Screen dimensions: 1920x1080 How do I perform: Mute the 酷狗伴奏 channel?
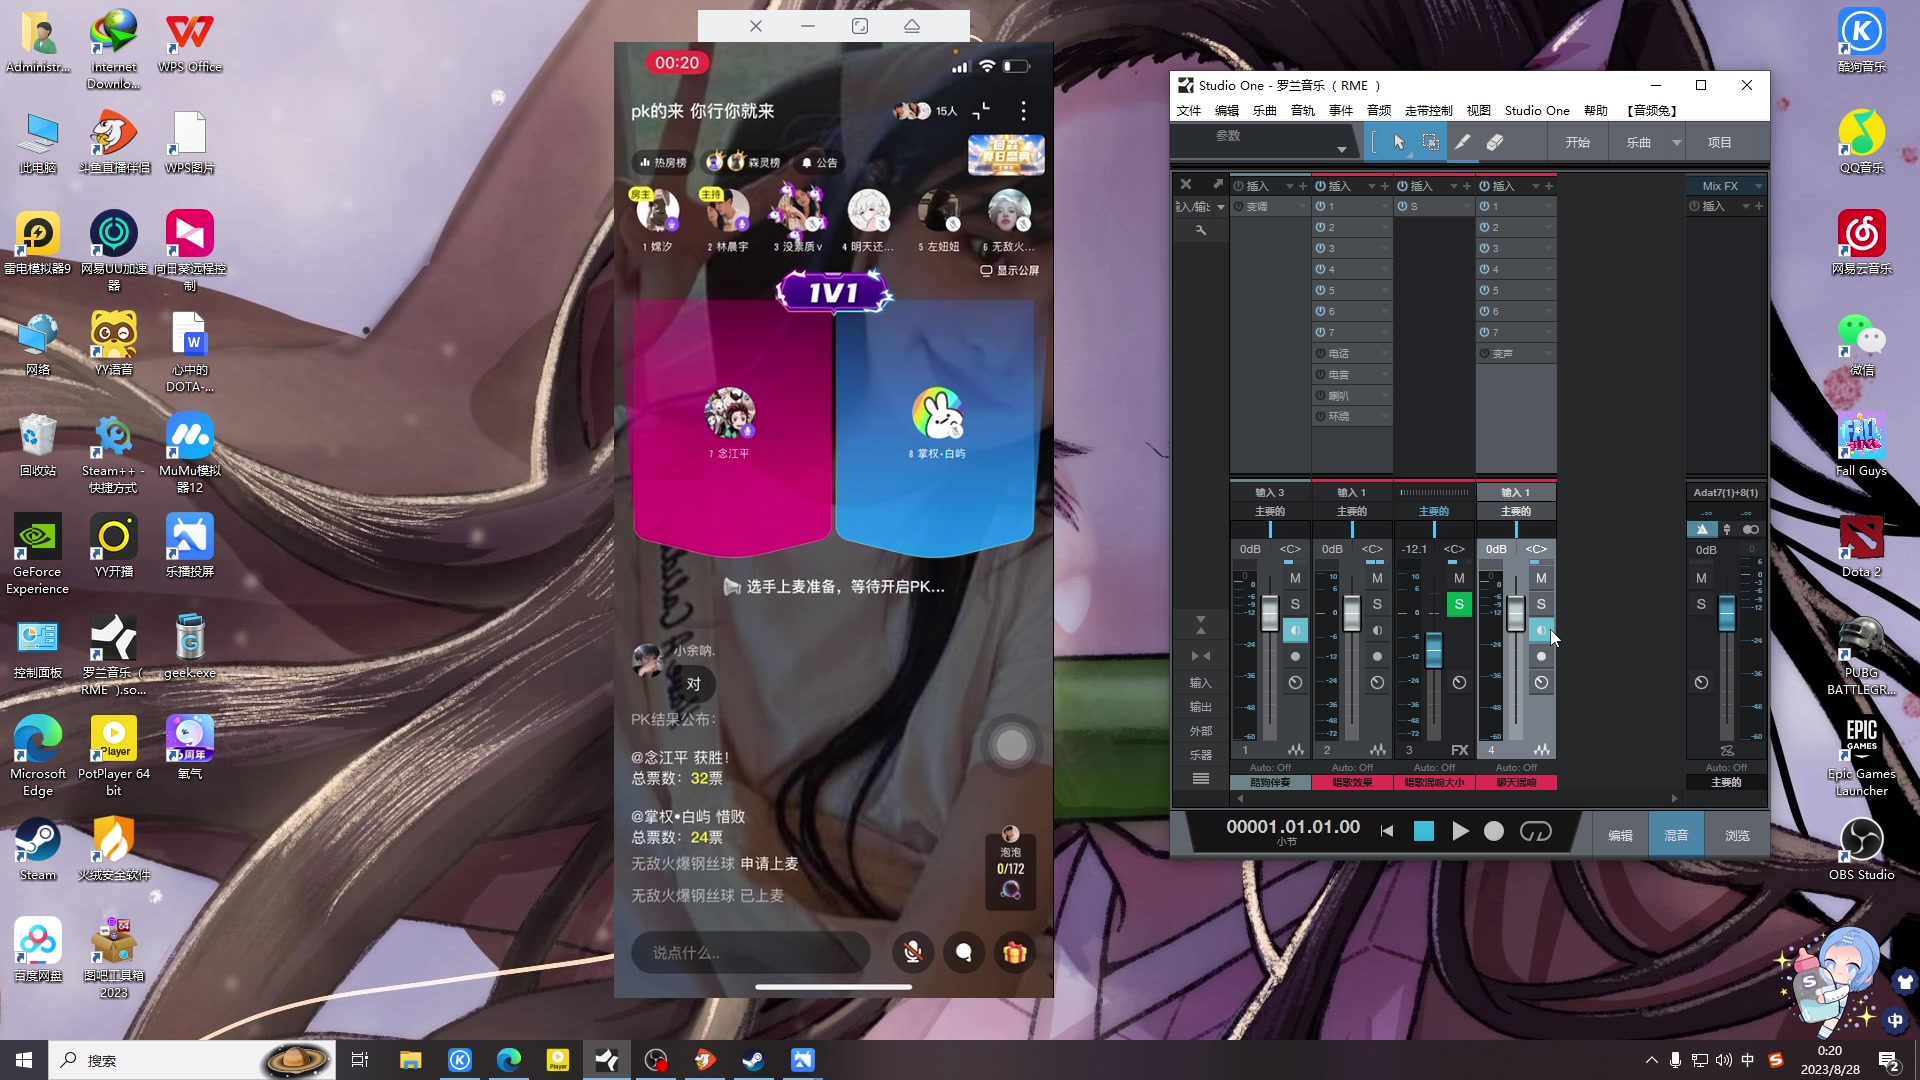(1295, 578)
